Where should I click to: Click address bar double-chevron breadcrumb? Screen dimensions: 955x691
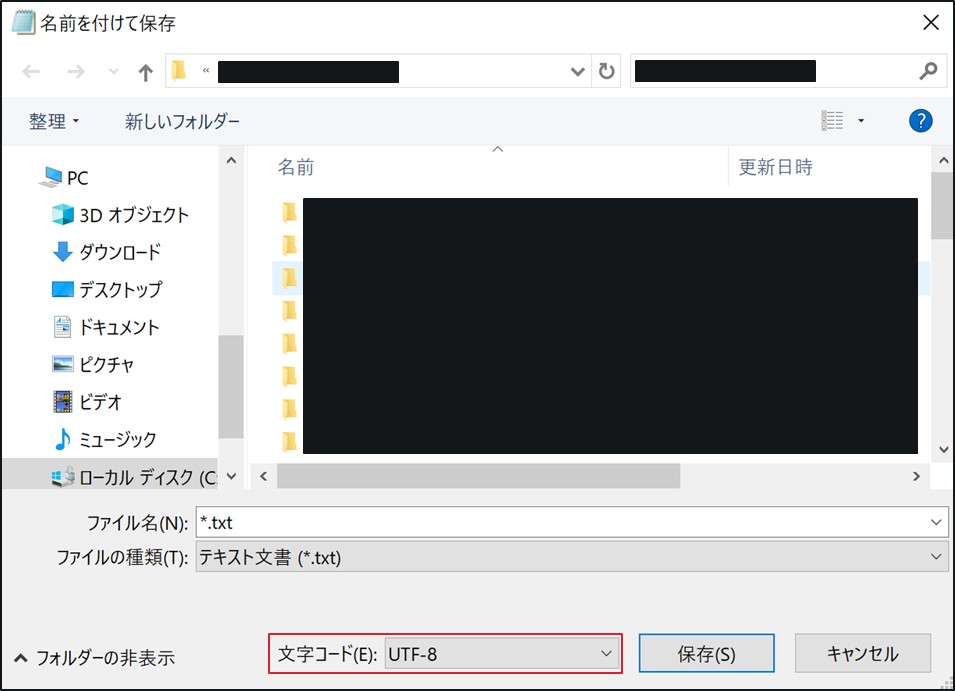coord(206,71)
